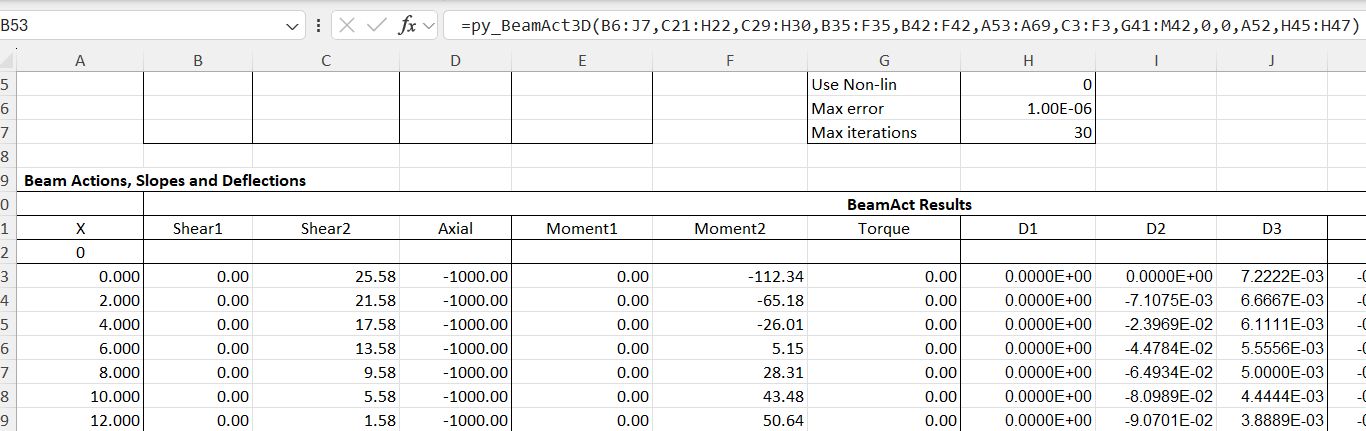
Task: Click the Cancel (X) icon in formula bar
Action: click(347, 25)
